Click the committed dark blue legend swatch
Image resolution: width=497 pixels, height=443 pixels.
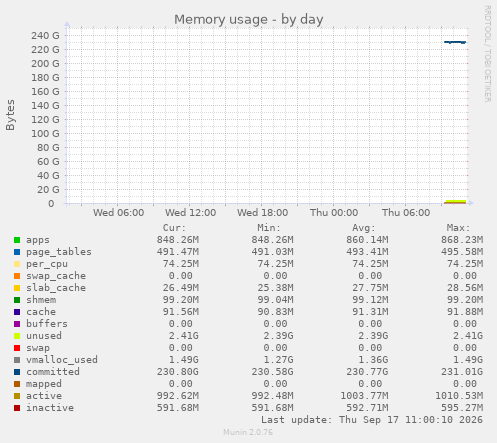17,372
